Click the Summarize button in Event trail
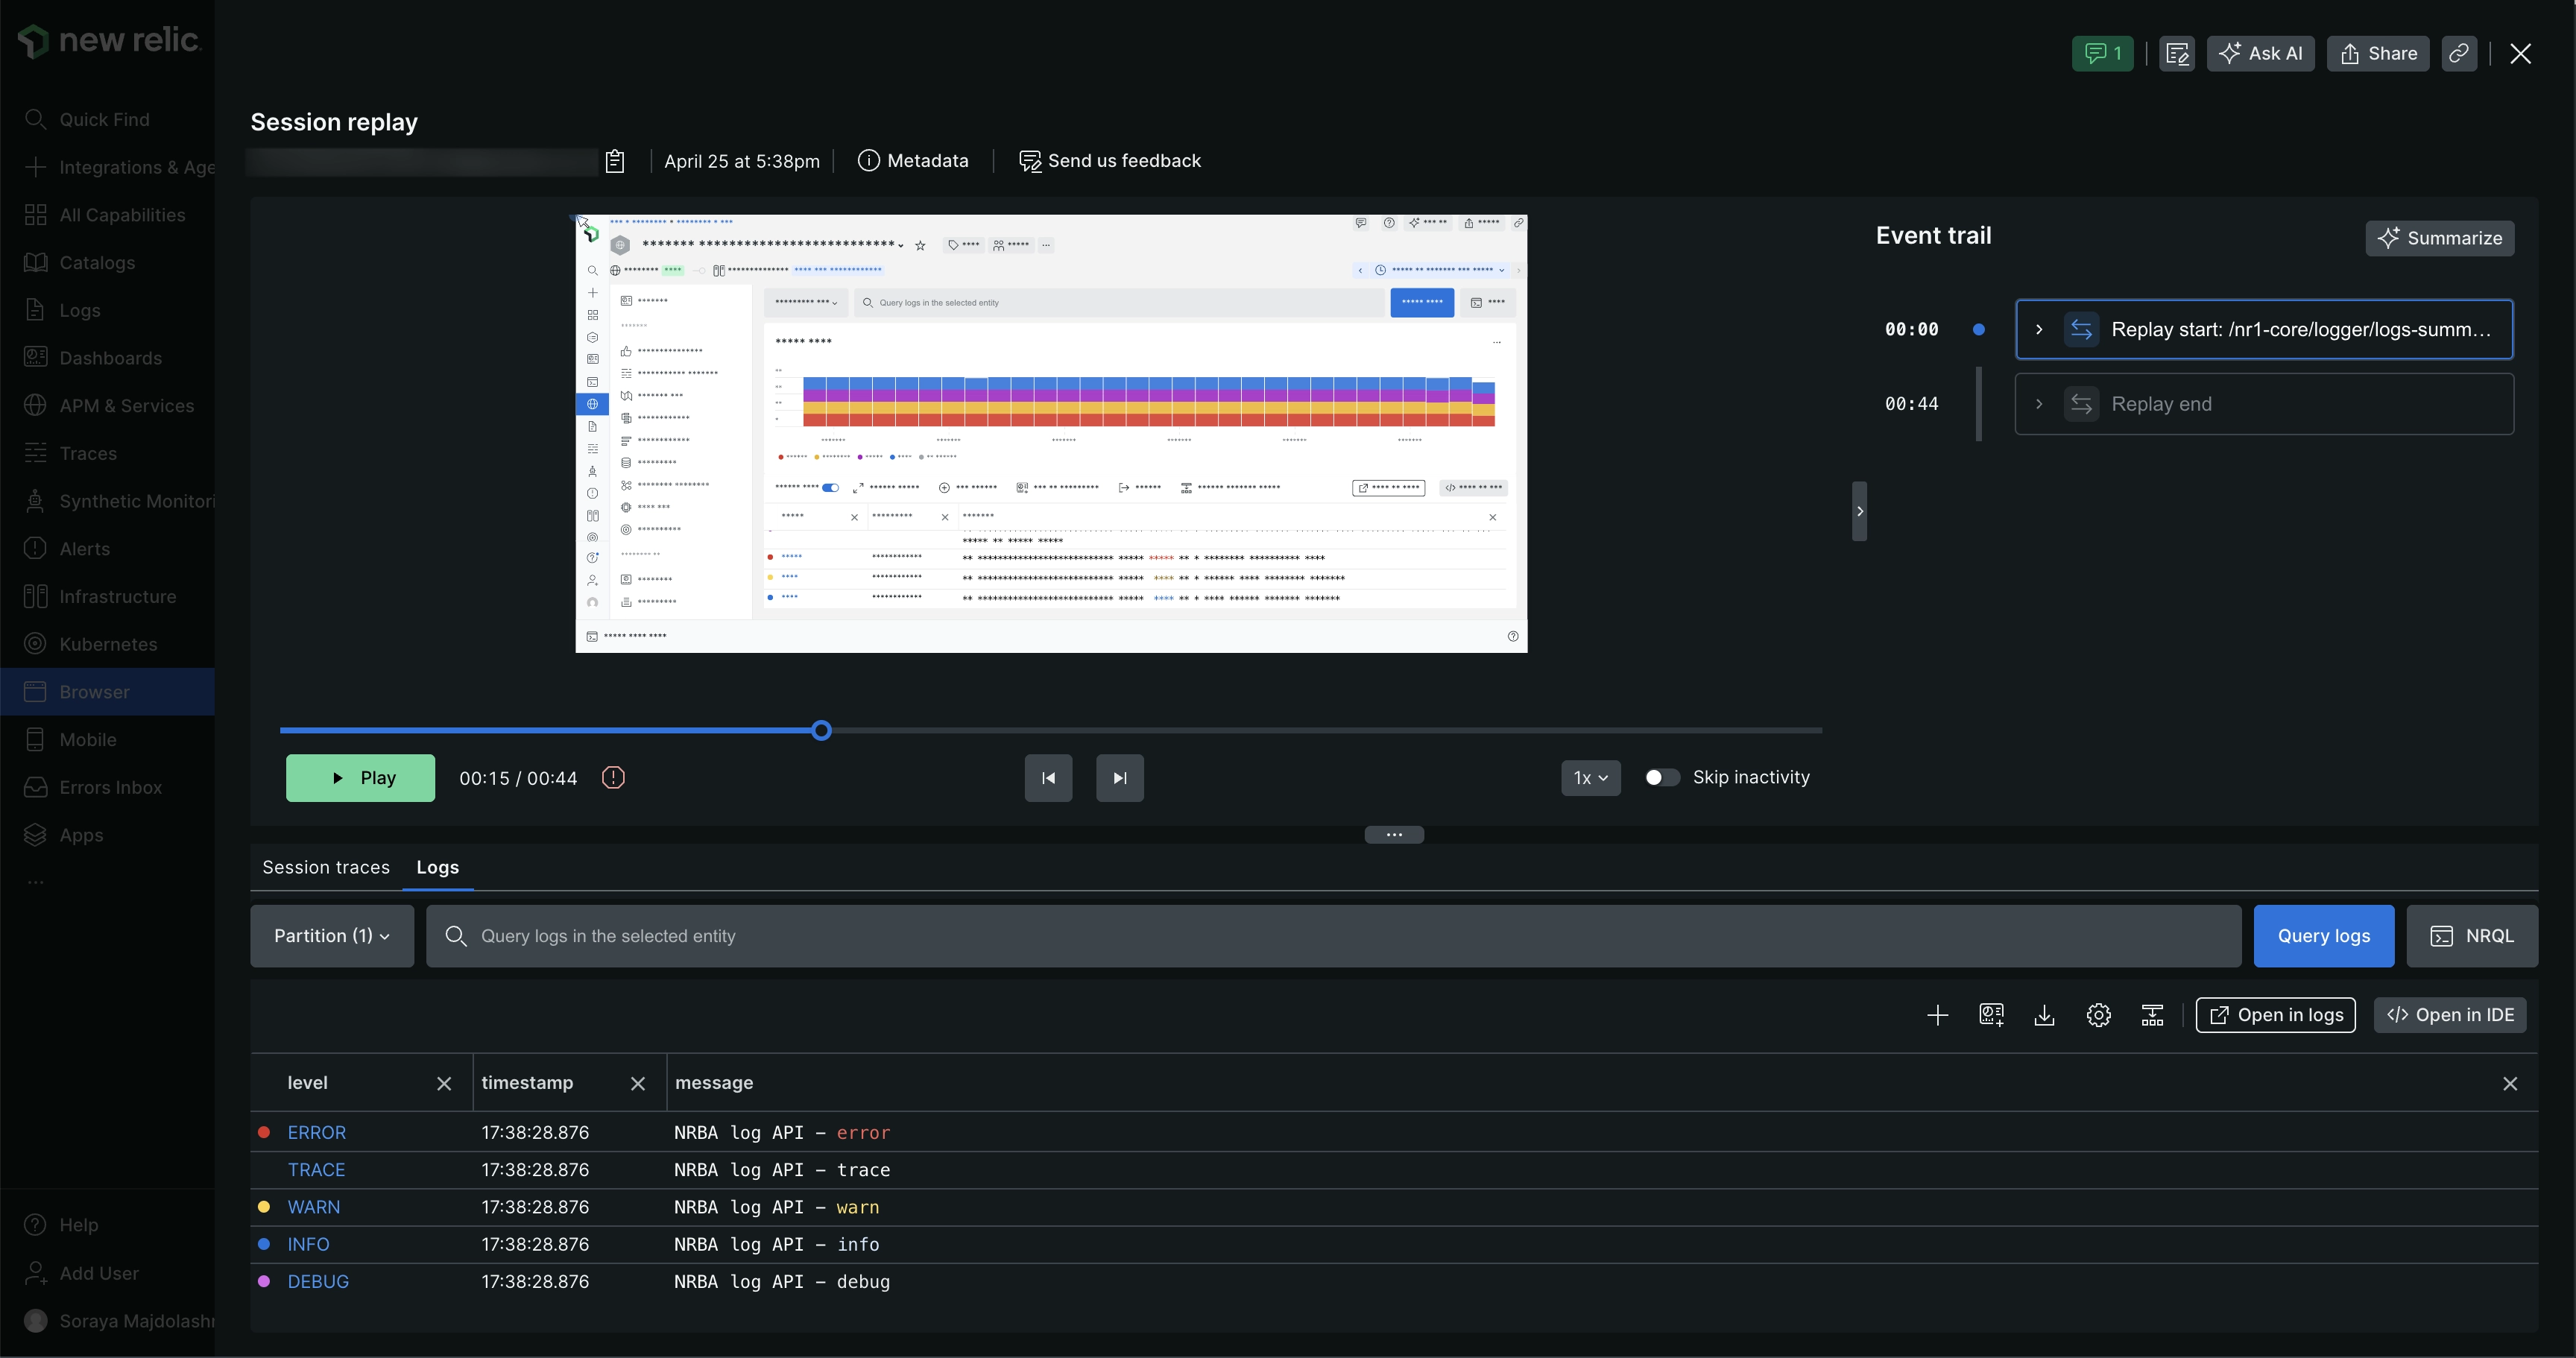Viewport: 2576px width, 1358px height. coord(2439,239)
